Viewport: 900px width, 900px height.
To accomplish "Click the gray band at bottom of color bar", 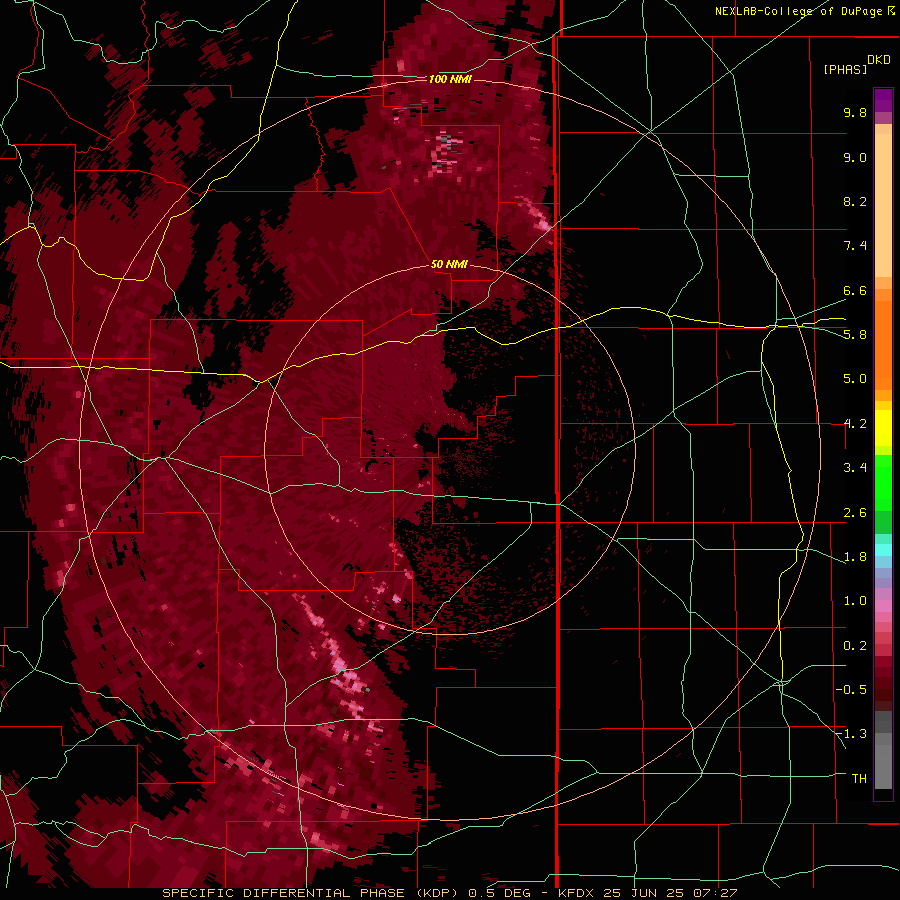I will (x=883, y=761).
